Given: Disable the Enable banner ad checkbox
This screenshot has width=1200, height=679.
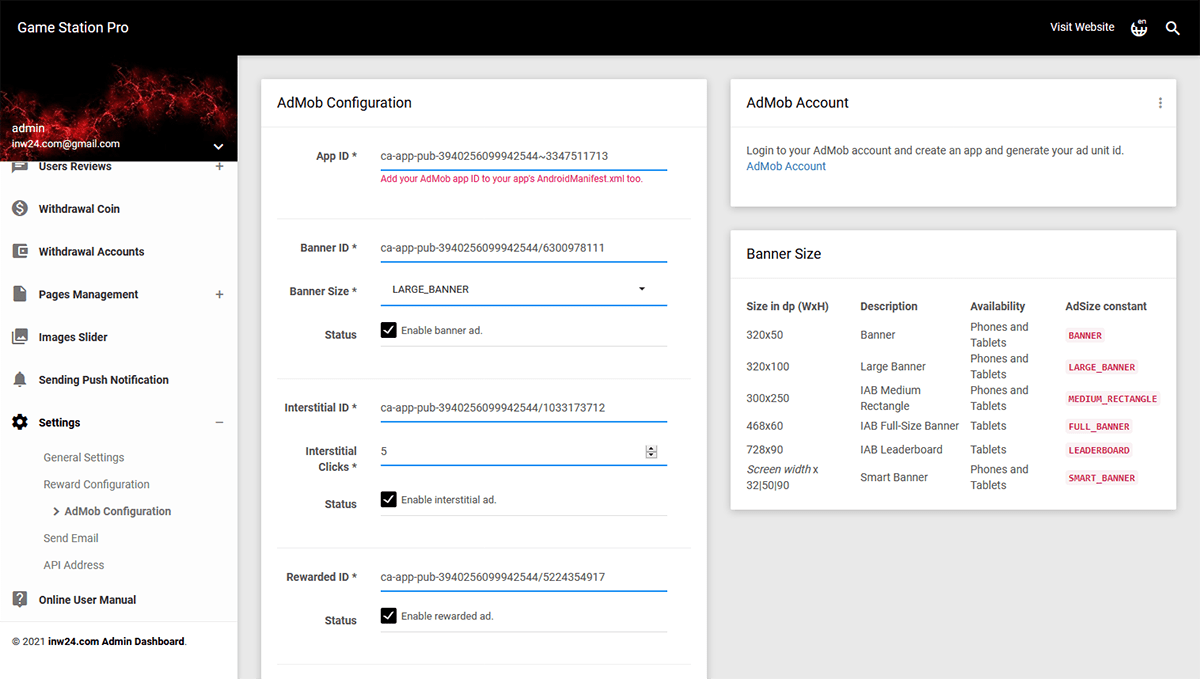Looking at the screenshot, I should click(389, 330).
